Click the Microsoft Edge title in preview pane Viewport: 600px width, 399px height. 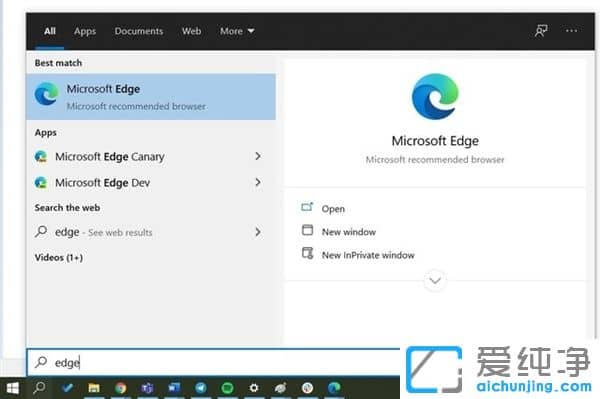[435, 141]
